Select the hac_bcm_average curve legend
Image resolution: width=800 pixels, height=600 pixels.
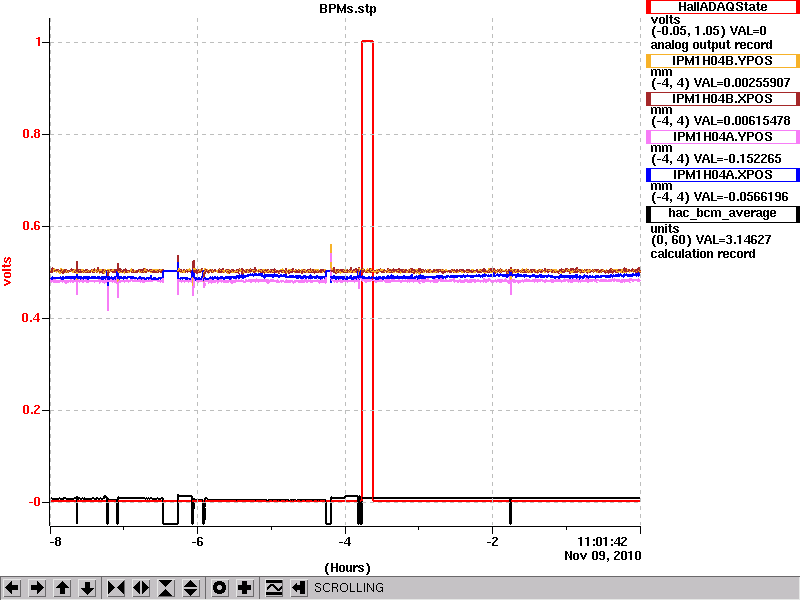point(722,213)
